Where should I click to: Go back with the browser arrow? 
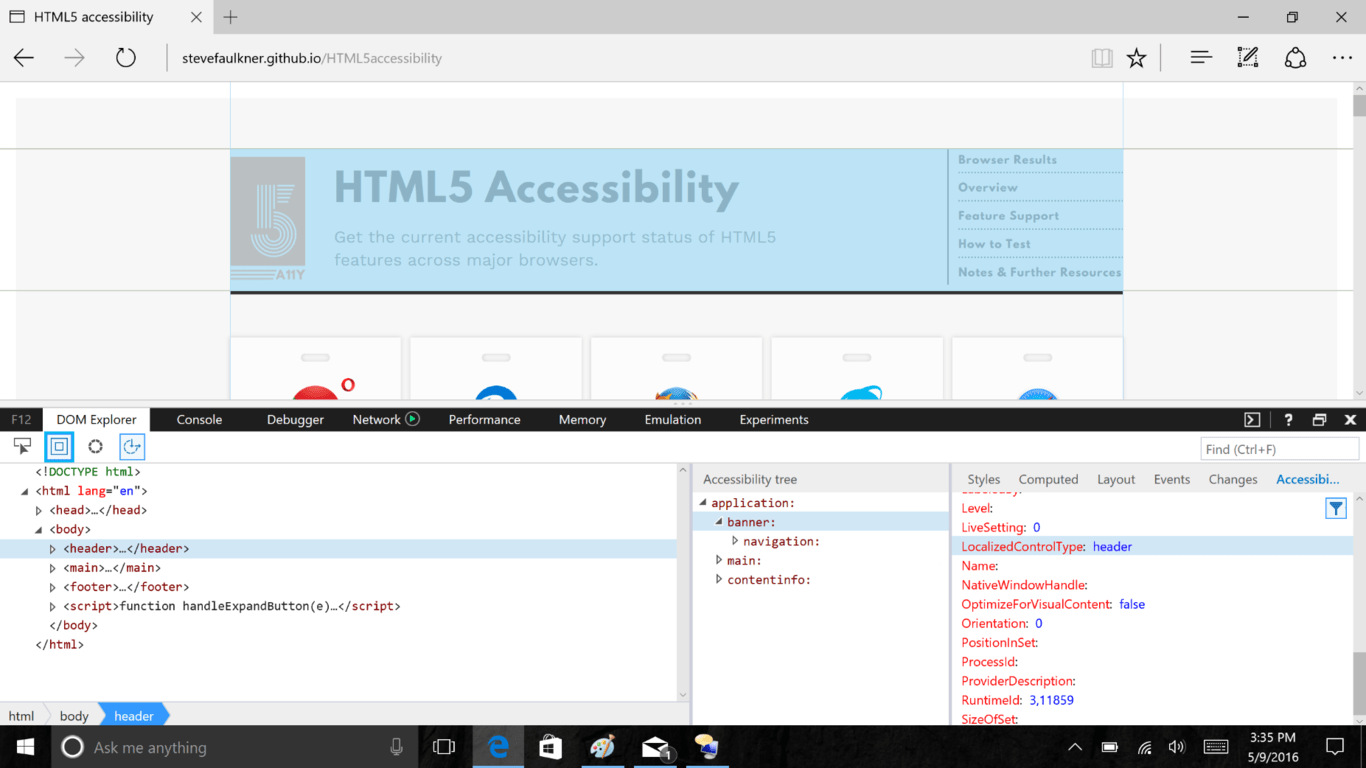click(24, 58)
